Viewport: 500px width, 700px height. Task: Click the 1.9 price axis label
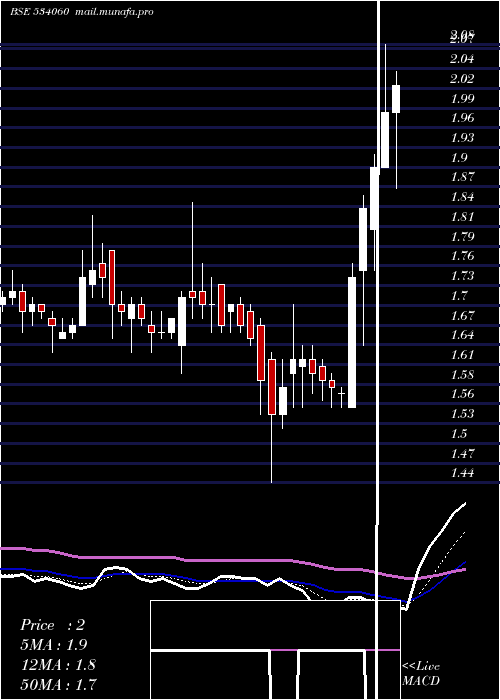[459, 157]
